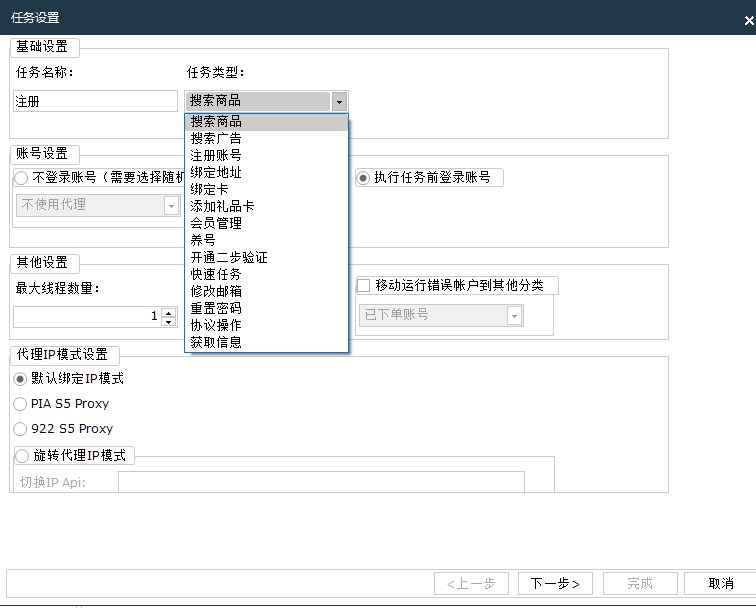
Task: Choose 注册账号 from the task type list
Action: coord(266,156)
